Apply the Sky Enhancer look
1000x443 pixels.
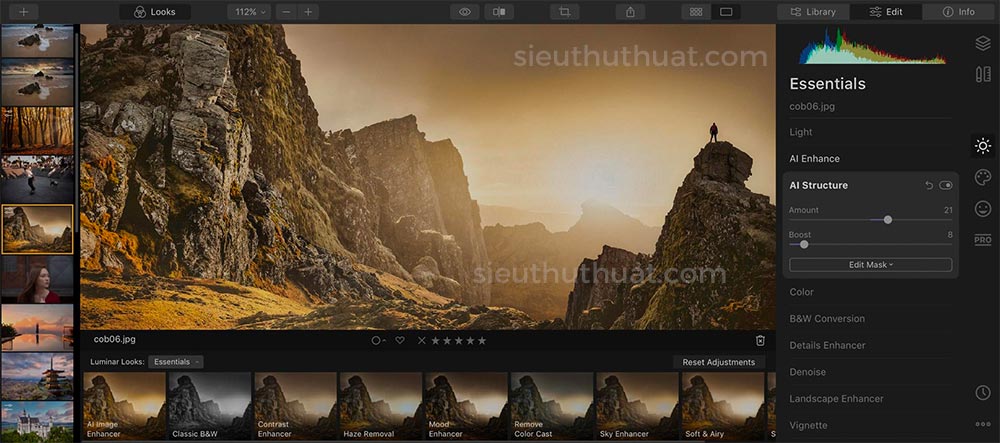point(637,406)
